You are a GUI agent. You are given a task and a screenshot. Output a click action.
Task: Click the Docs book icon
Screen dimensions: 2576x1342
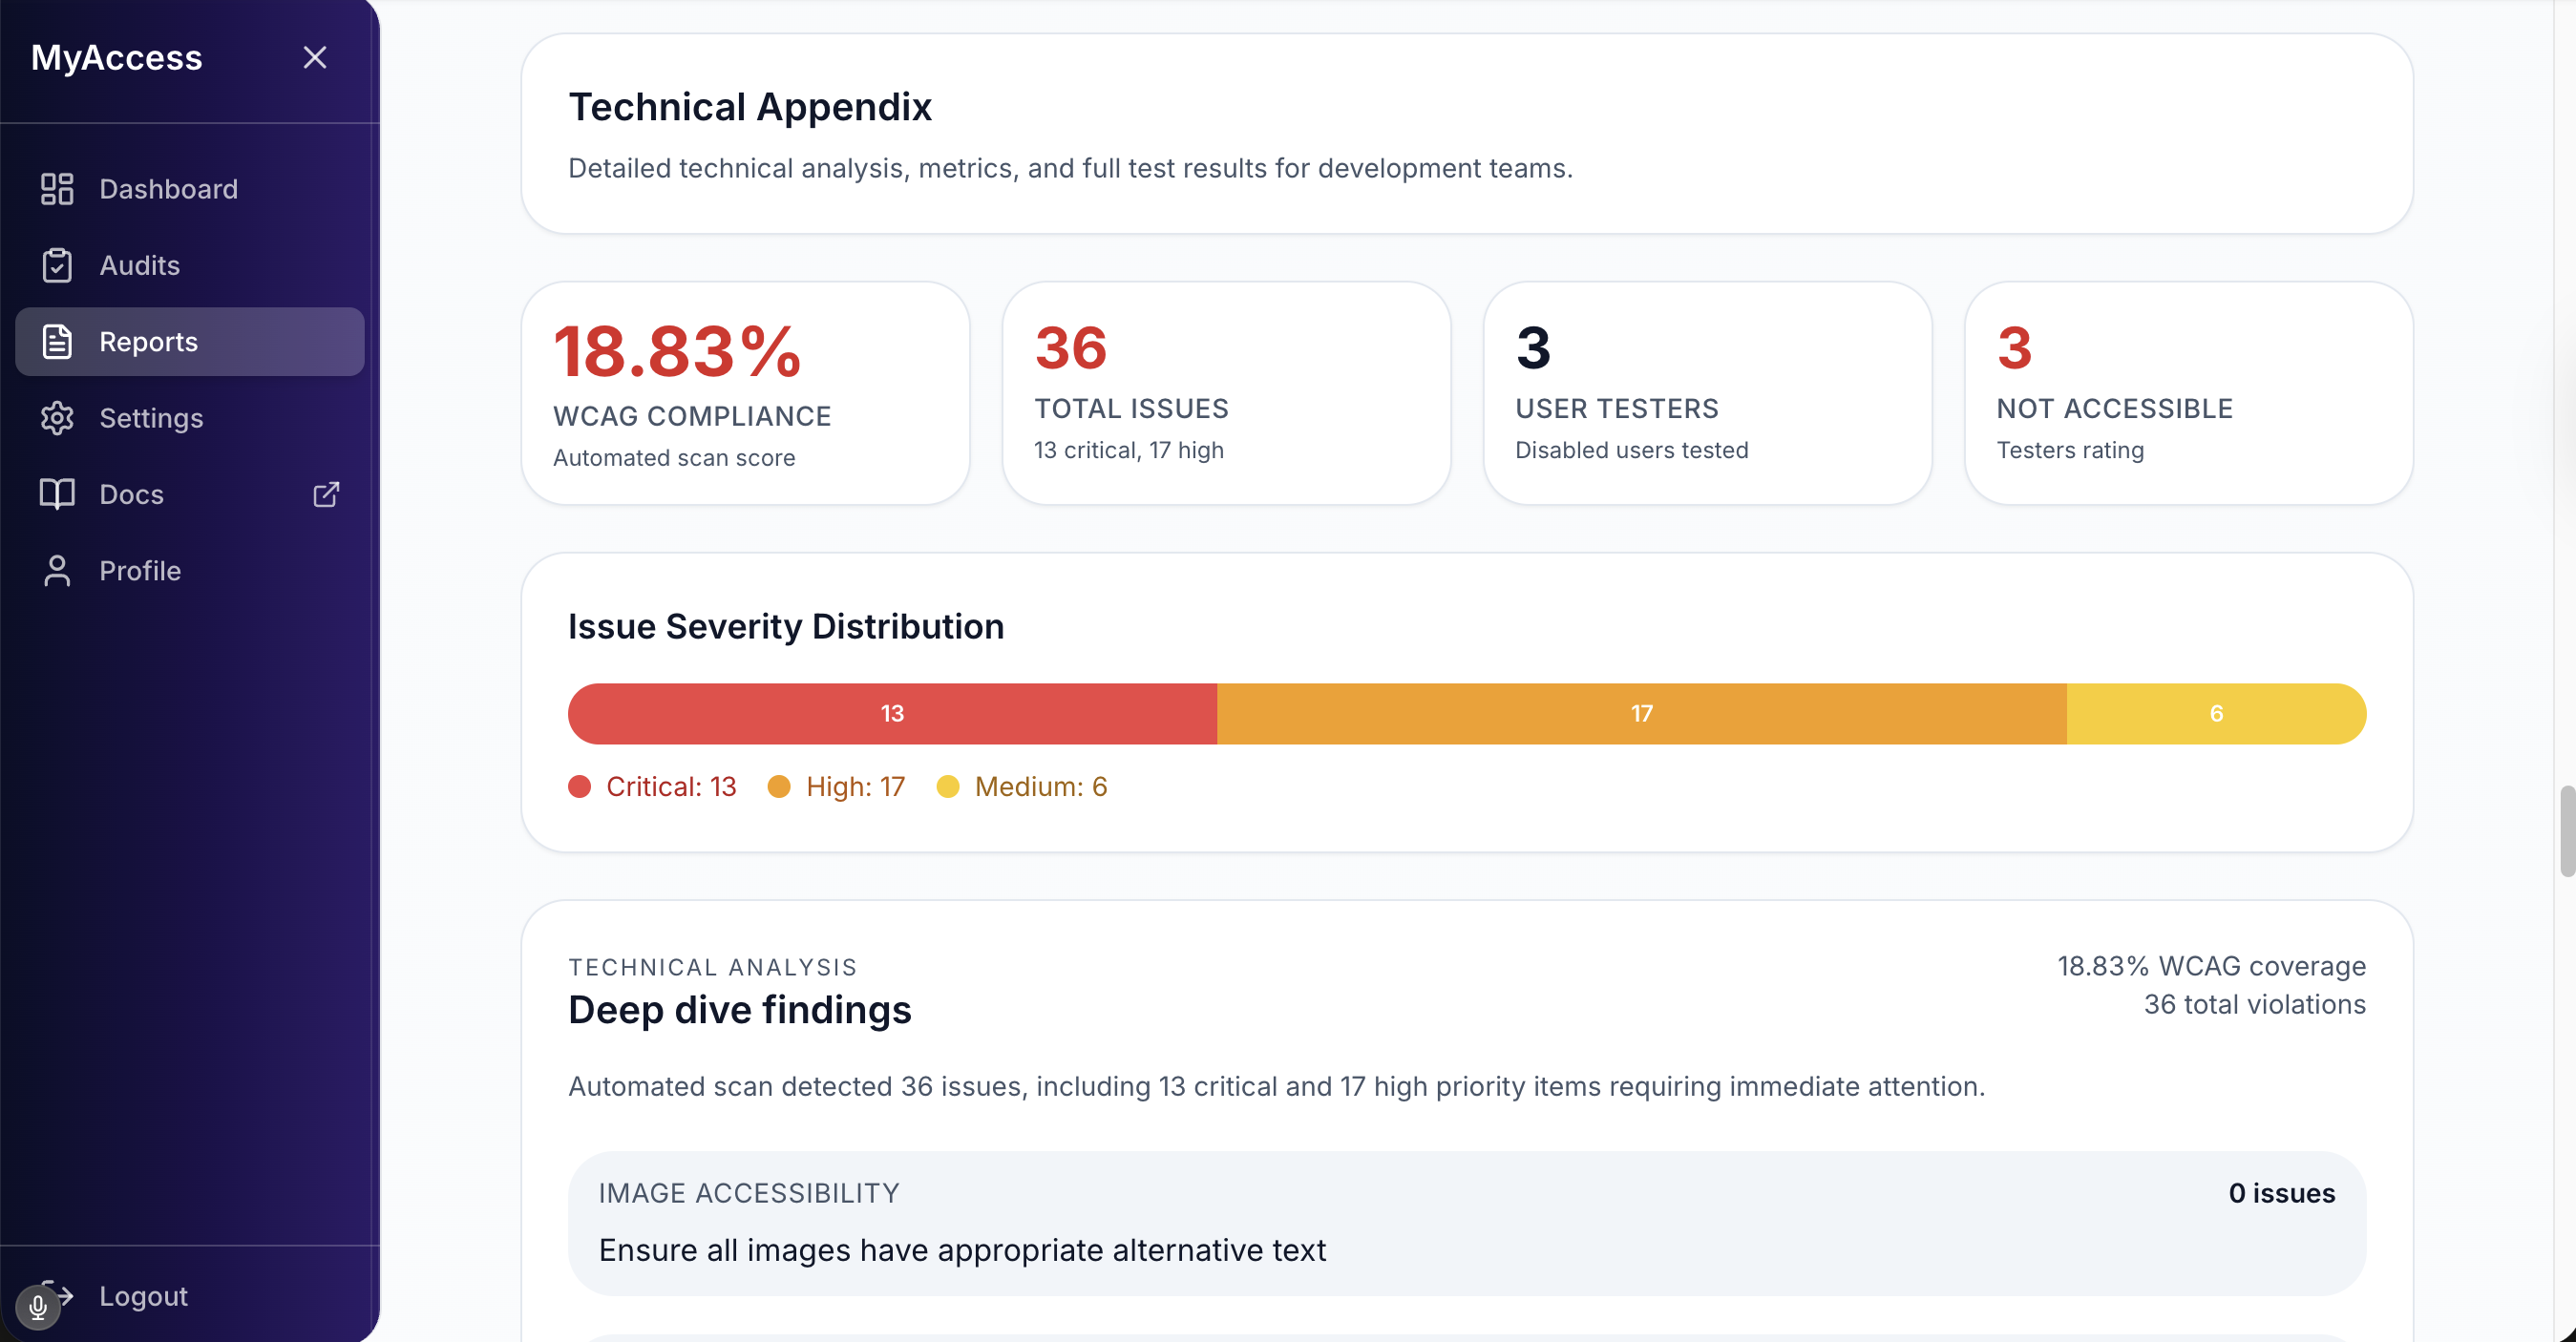(56, 494)
